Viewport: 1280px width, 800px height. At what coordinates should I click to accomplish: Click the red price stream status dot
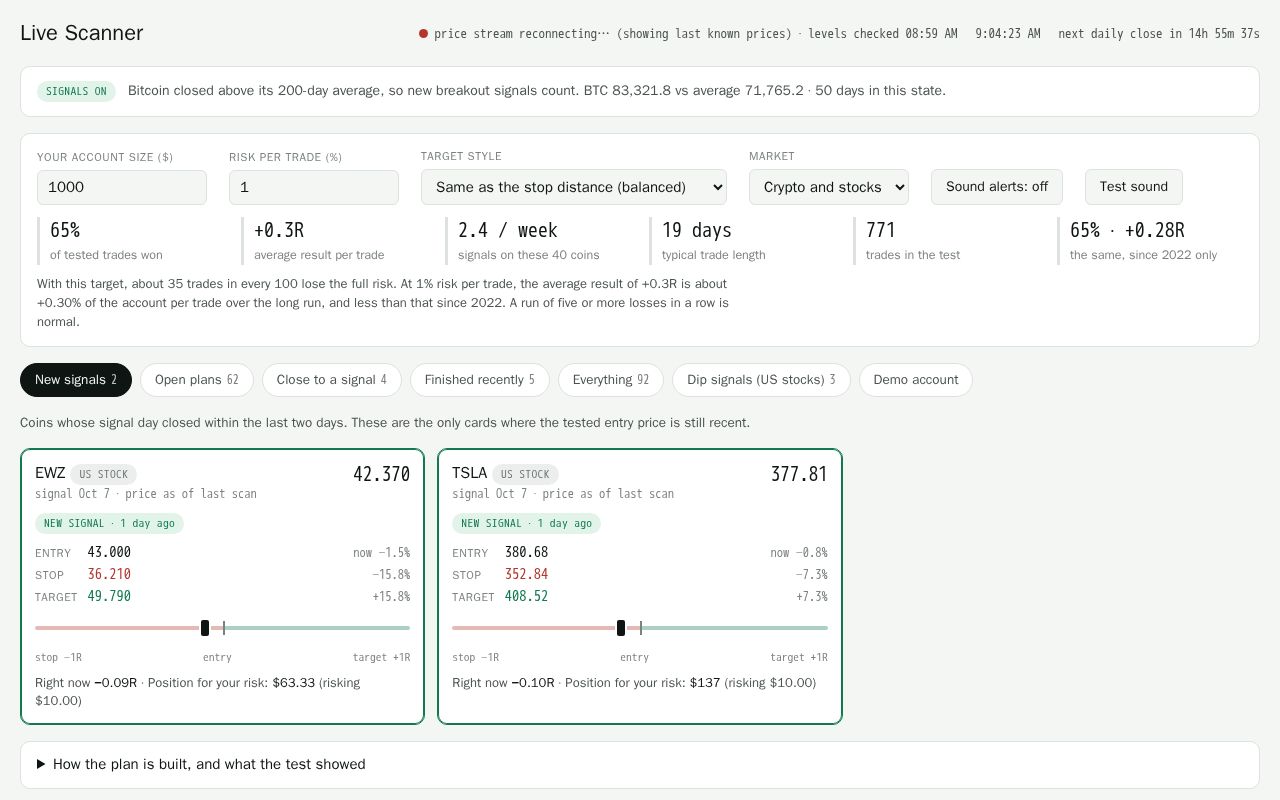(x=423, y=33)
